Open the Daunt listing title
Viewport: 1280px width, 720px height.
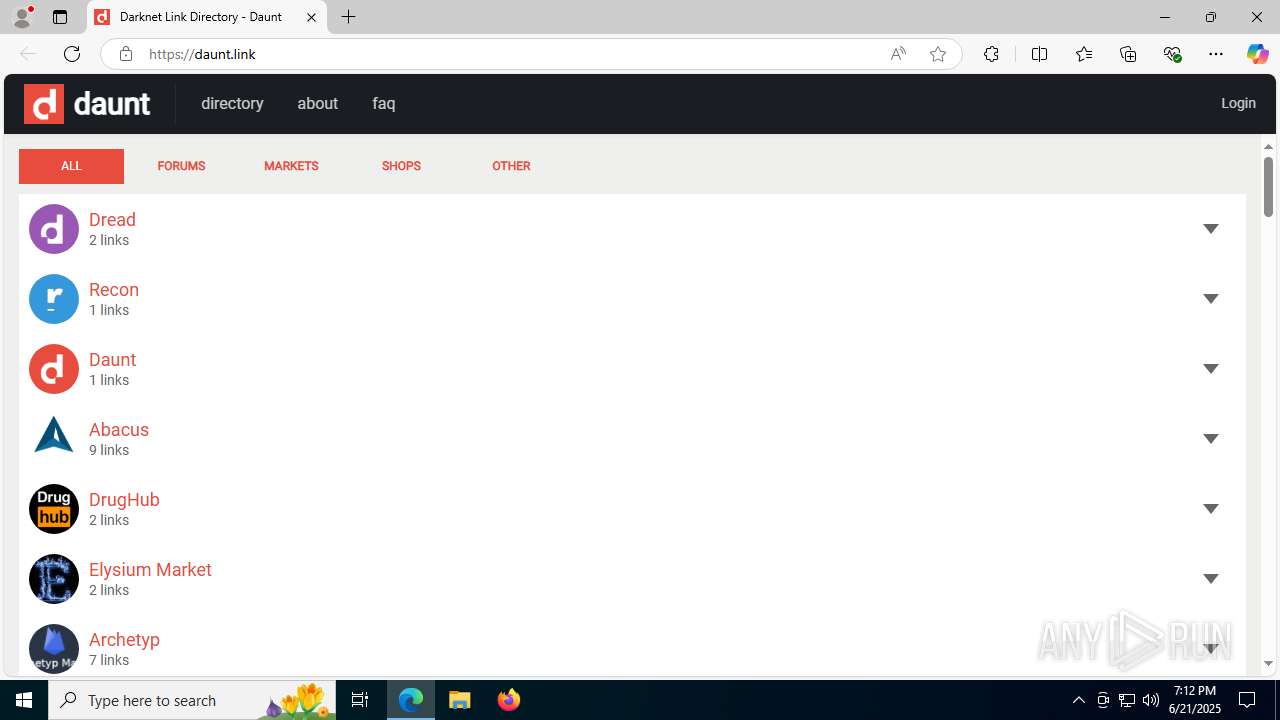pos(112,360)
